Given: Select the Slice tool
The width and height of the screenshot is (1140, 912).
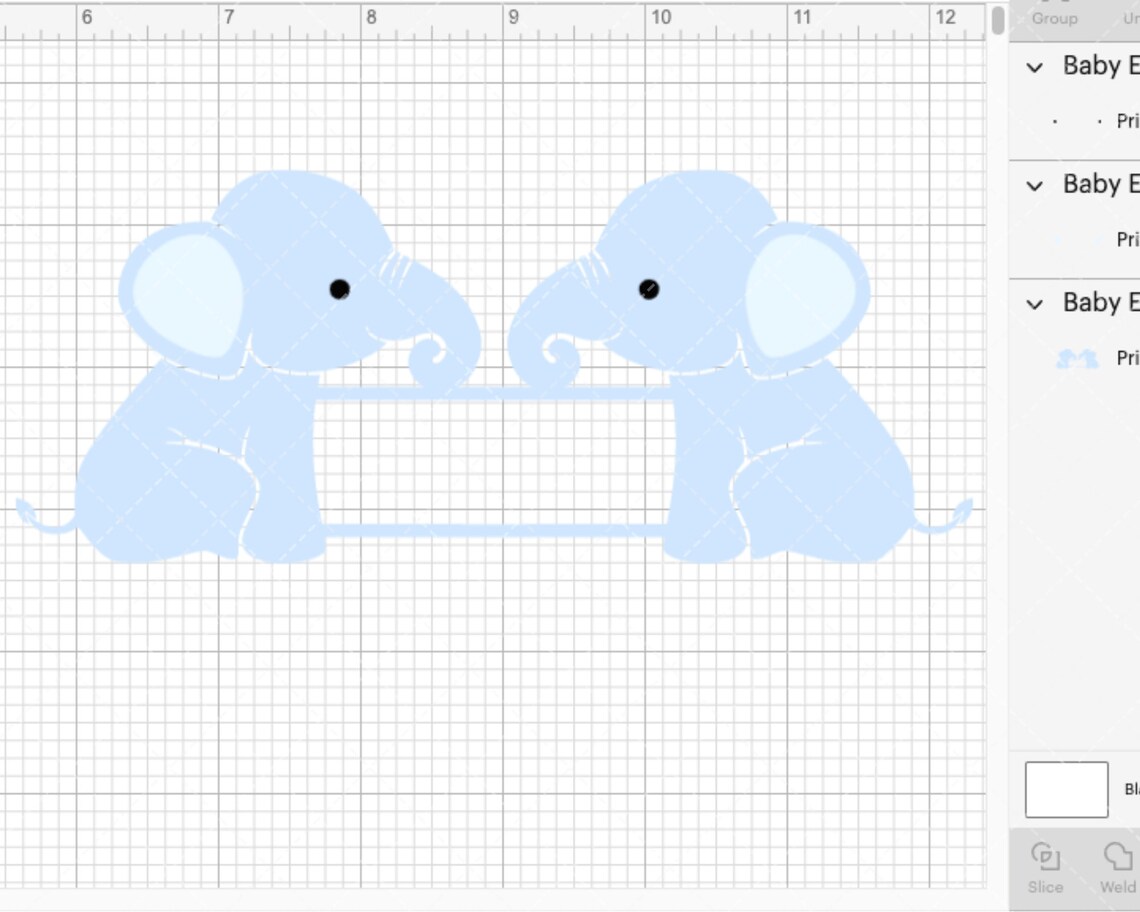Looking at the screenshot, I should click(1045, 868).
